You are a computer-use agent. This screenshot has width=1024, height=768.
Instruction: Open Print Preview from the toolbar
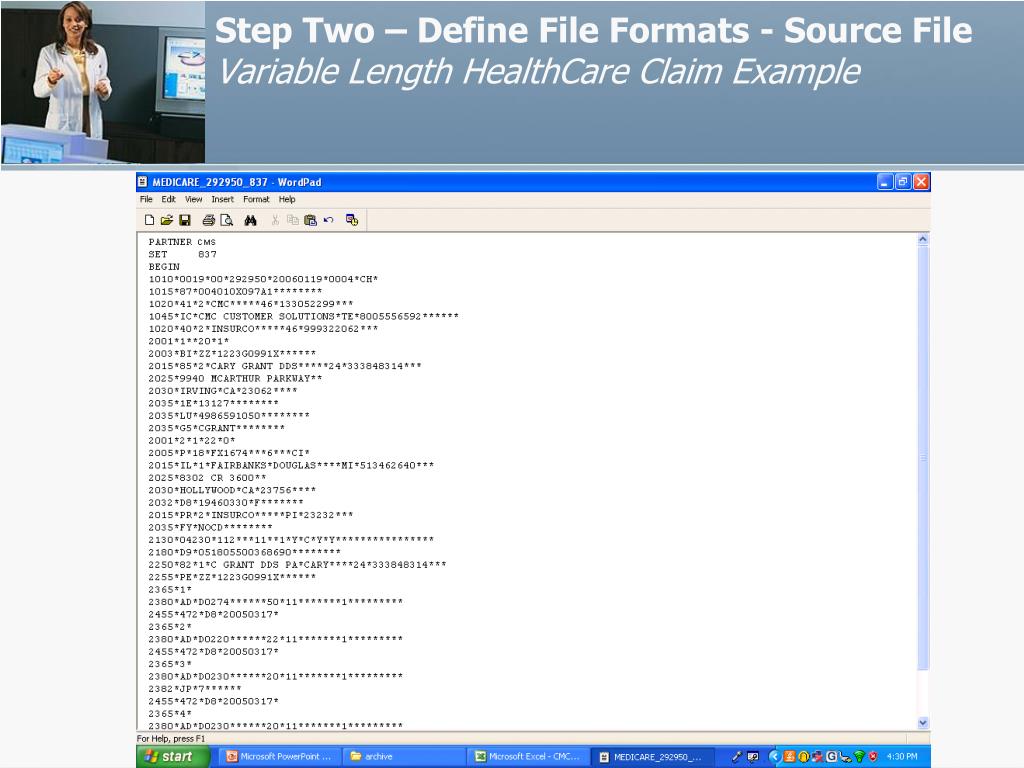click(227, 220)
